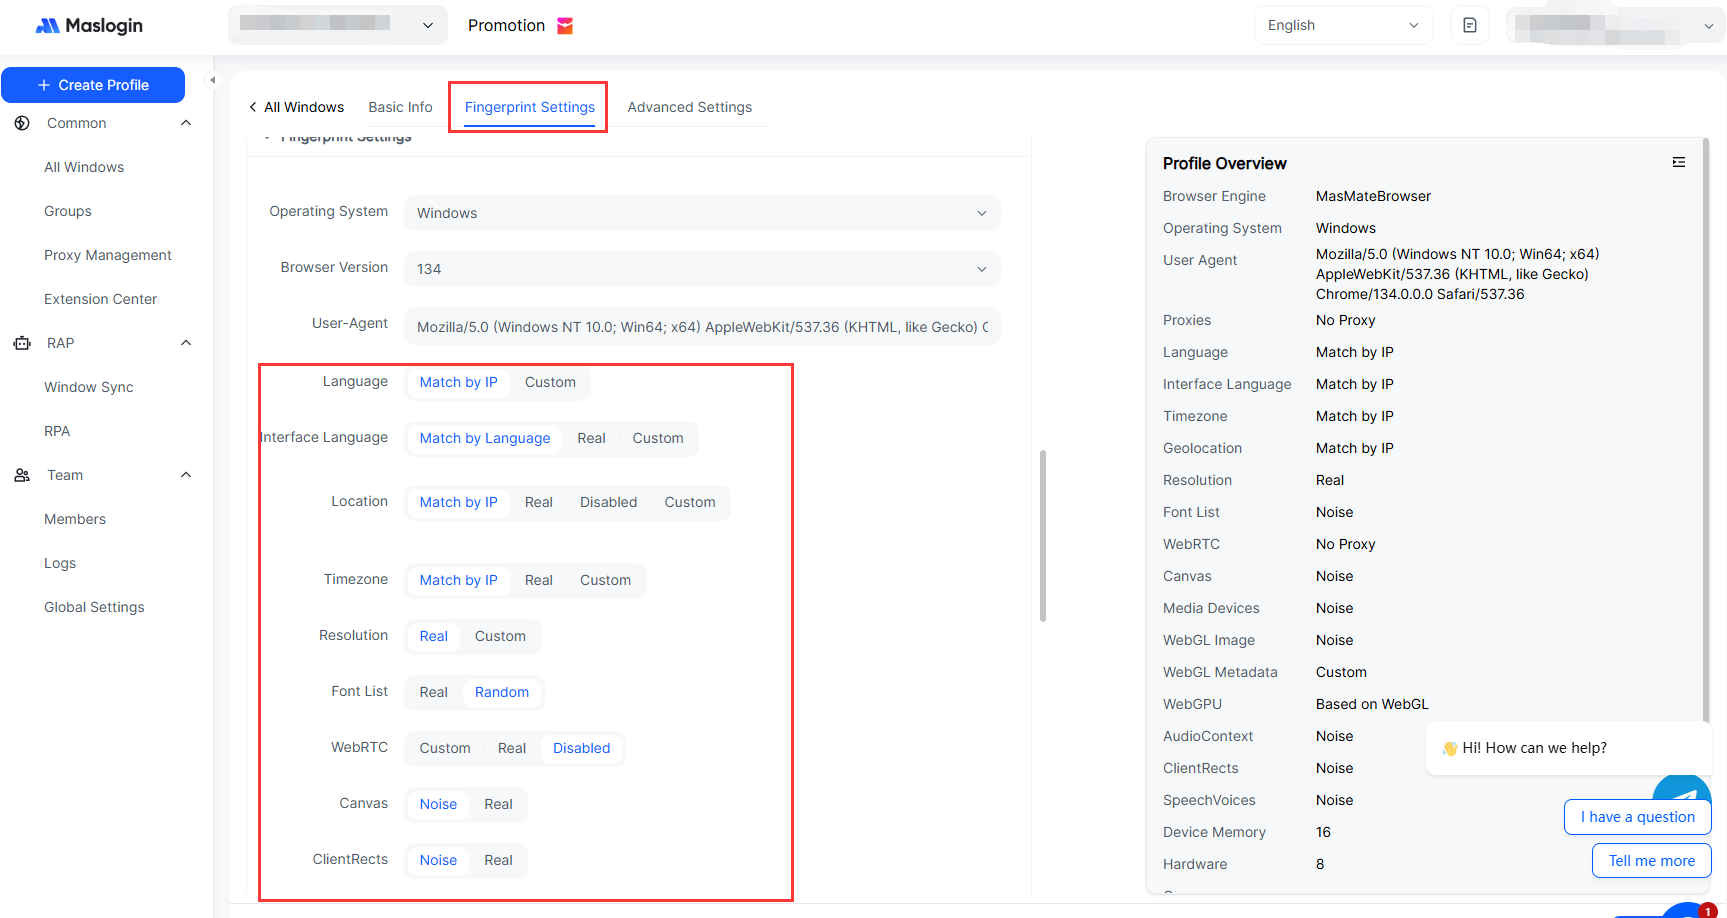Click the Profile Overview collapse list icon
The height and width of the screenshot is (918, 1727).
tap(1678, 162)
